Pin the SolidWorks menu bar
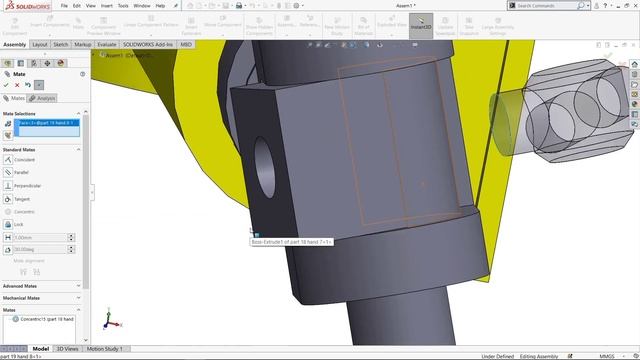This screenshot has height=360, width=640. tap(176, 6)
